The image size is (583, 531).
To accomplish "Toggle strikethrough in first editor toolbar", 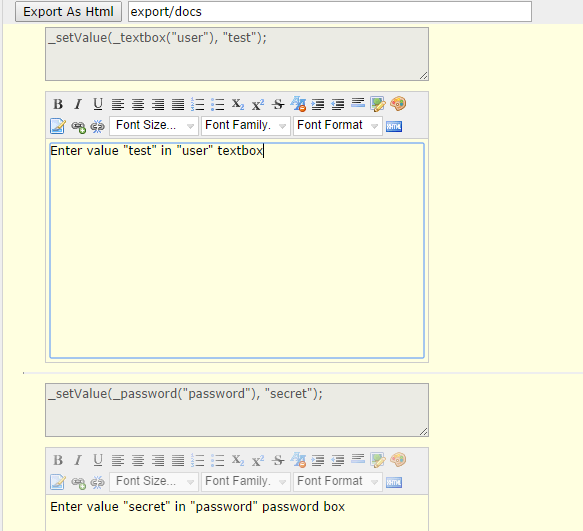I will click(x=278, y=104).
